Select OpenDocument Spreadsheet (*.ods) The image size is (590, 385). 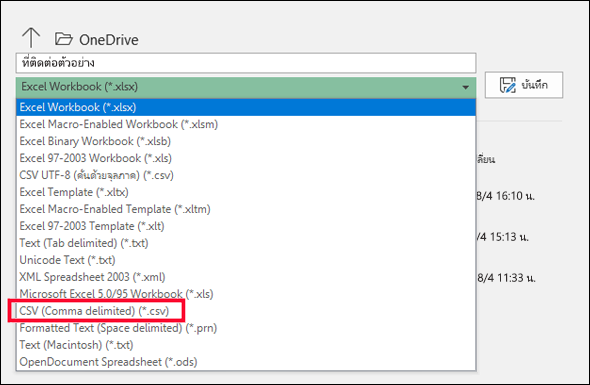[246, 362]
